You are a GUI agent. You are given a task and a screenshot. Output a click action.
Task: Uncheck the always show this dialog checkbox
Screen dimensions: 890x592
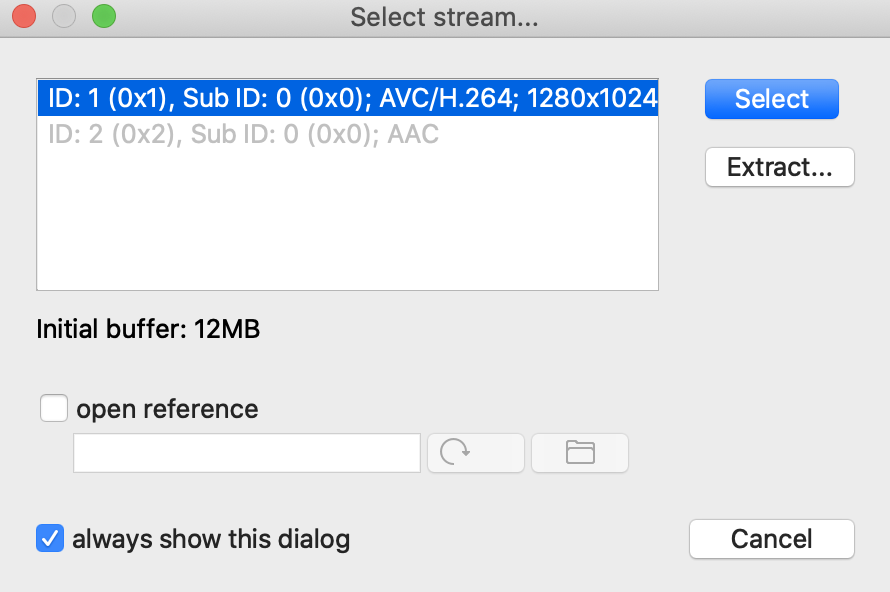pos(50,539)
